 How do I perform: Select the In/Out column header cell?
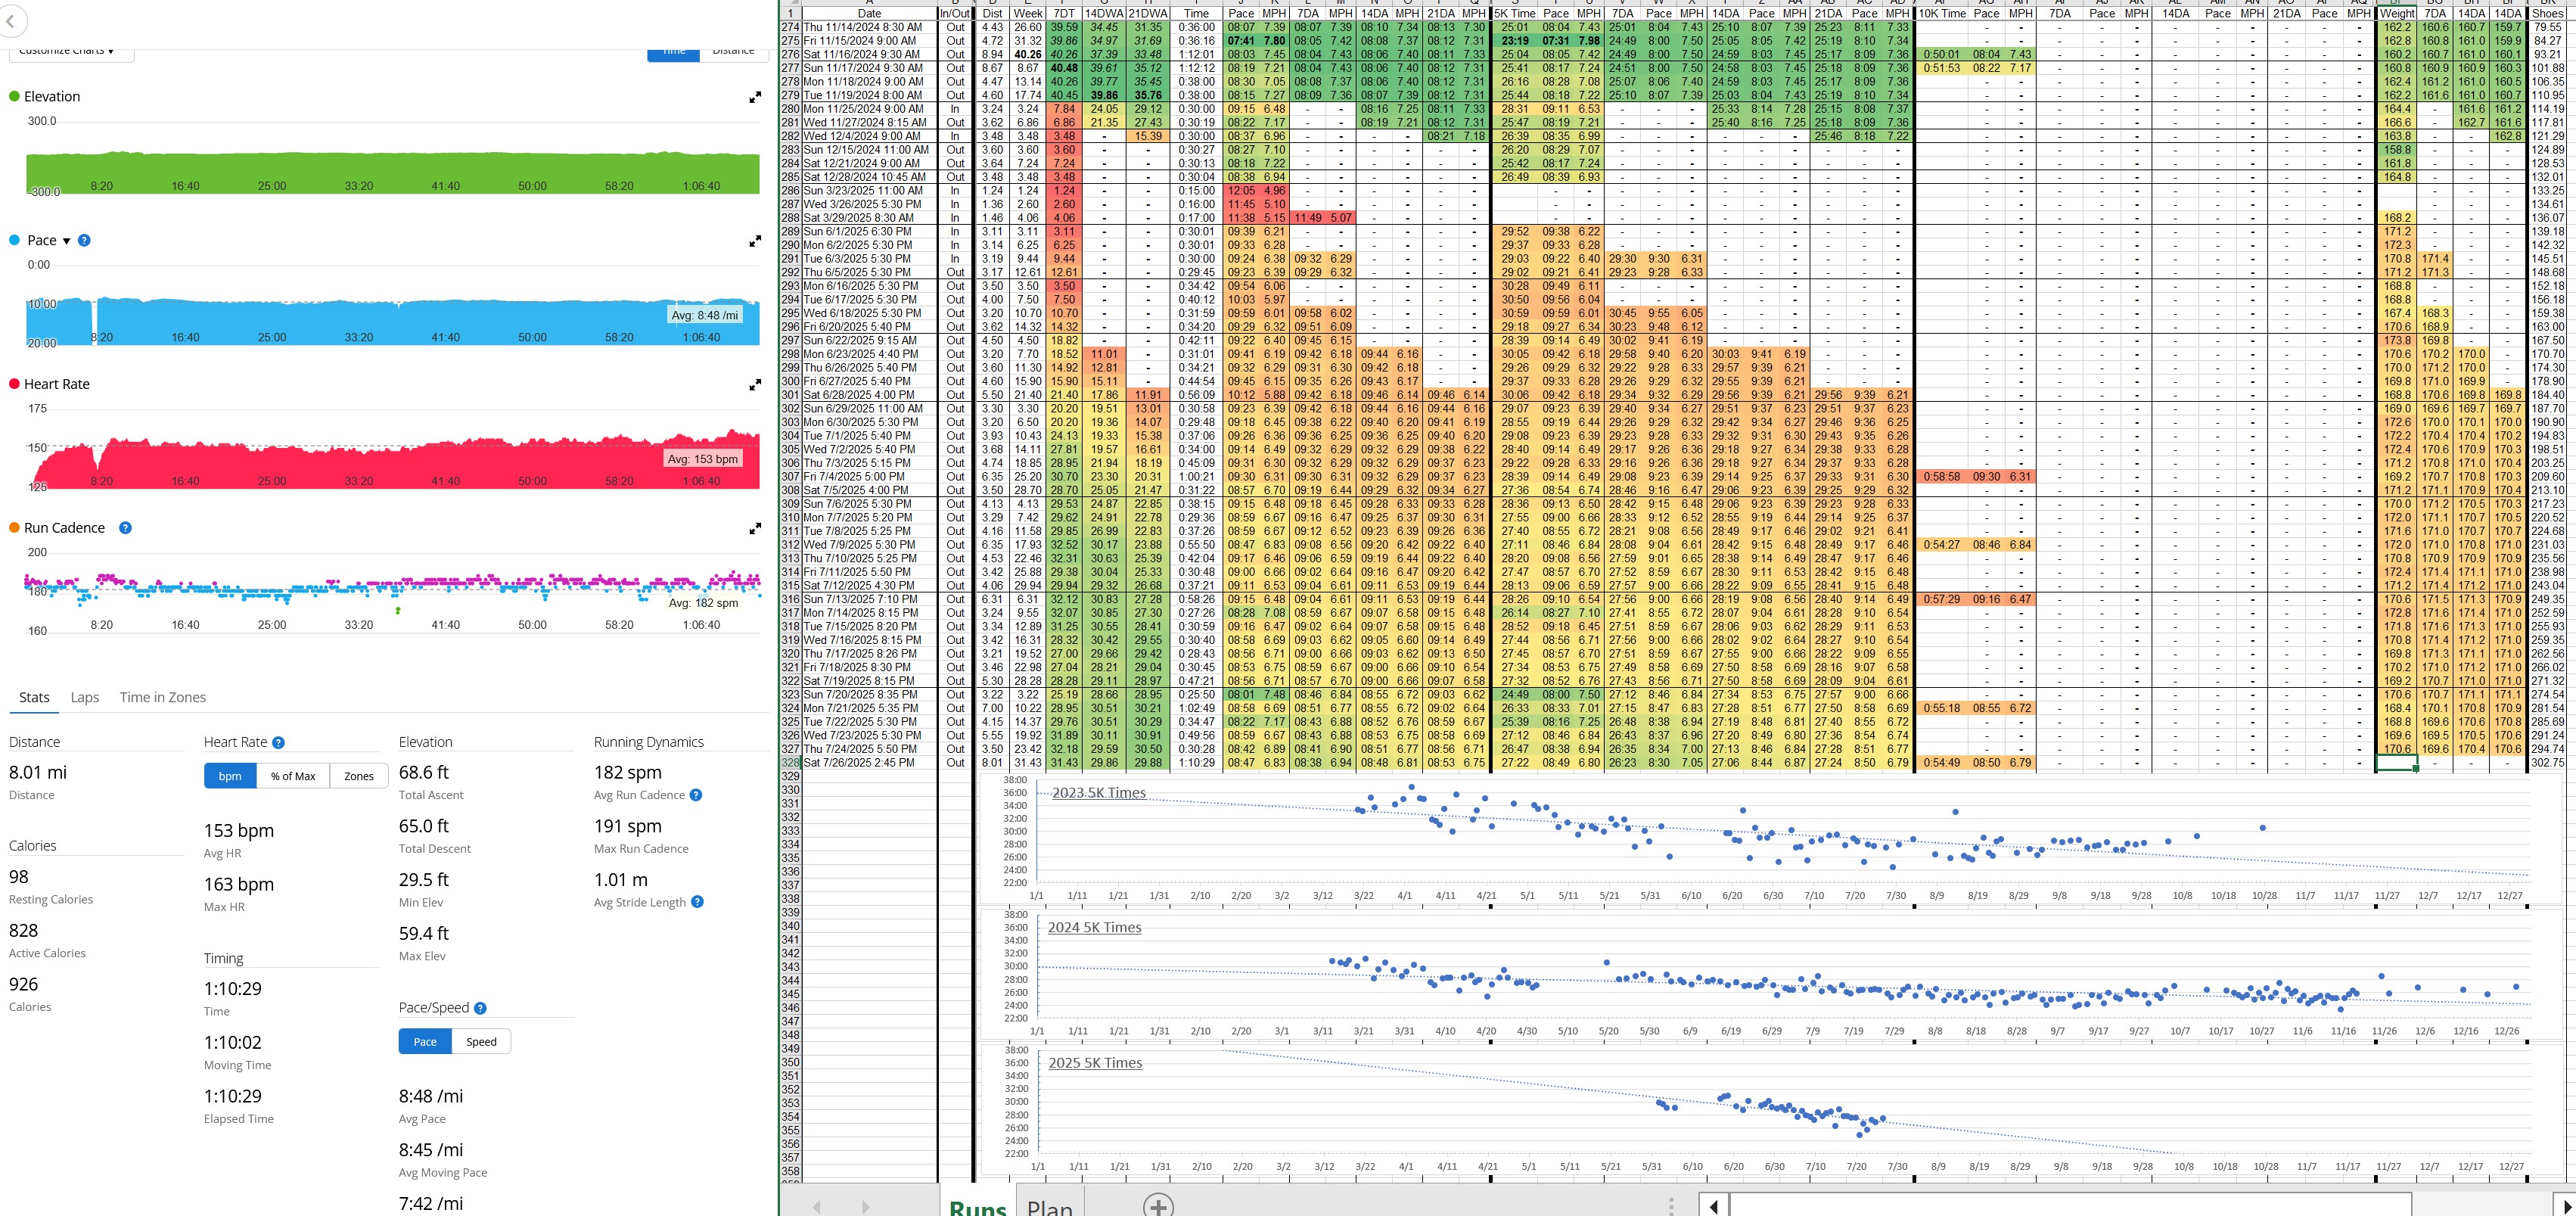956,14
